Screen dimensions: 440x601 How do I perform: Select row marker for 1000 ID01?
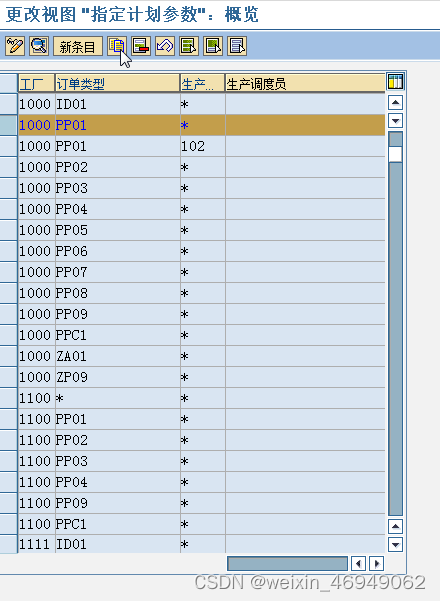(8, 104)
